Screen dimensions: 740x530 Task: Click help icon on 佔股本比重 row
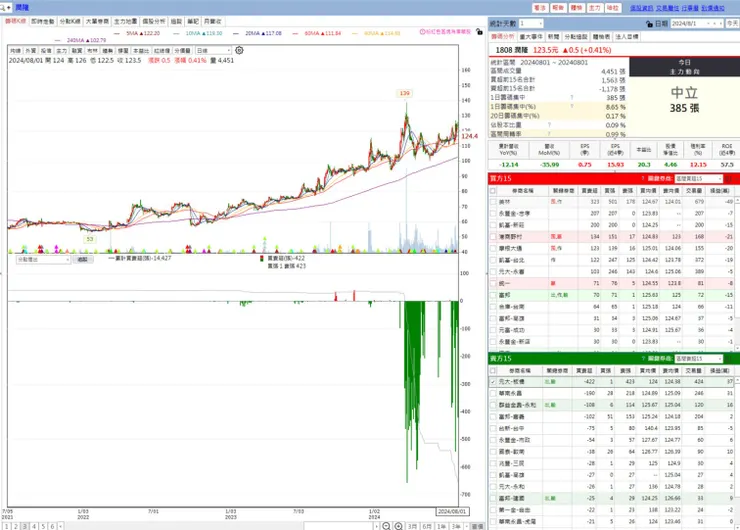(x=549, y=125)
